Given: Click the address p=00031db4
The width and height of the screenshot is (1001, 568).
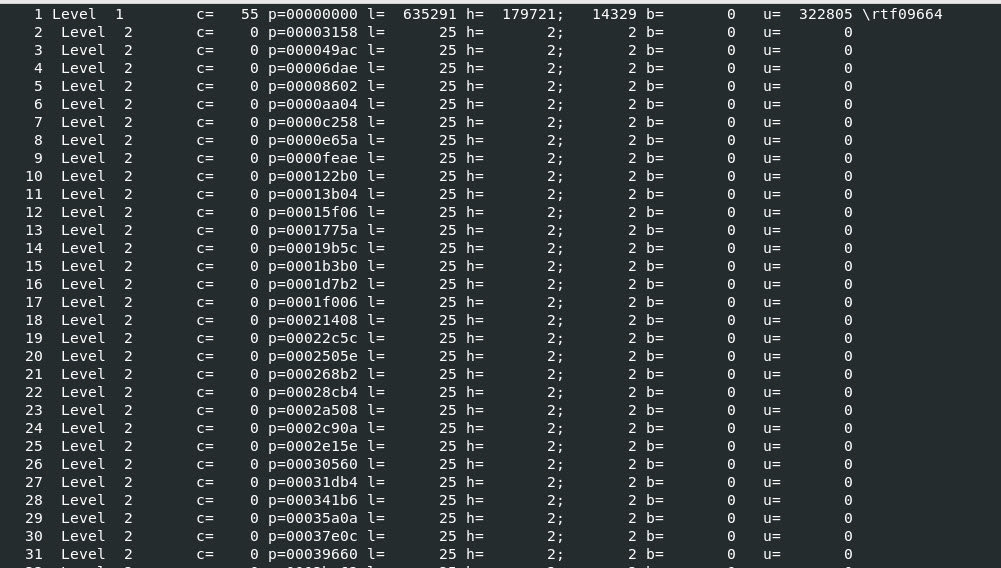Looking at the screenshot, I should [x=312, y=482].
